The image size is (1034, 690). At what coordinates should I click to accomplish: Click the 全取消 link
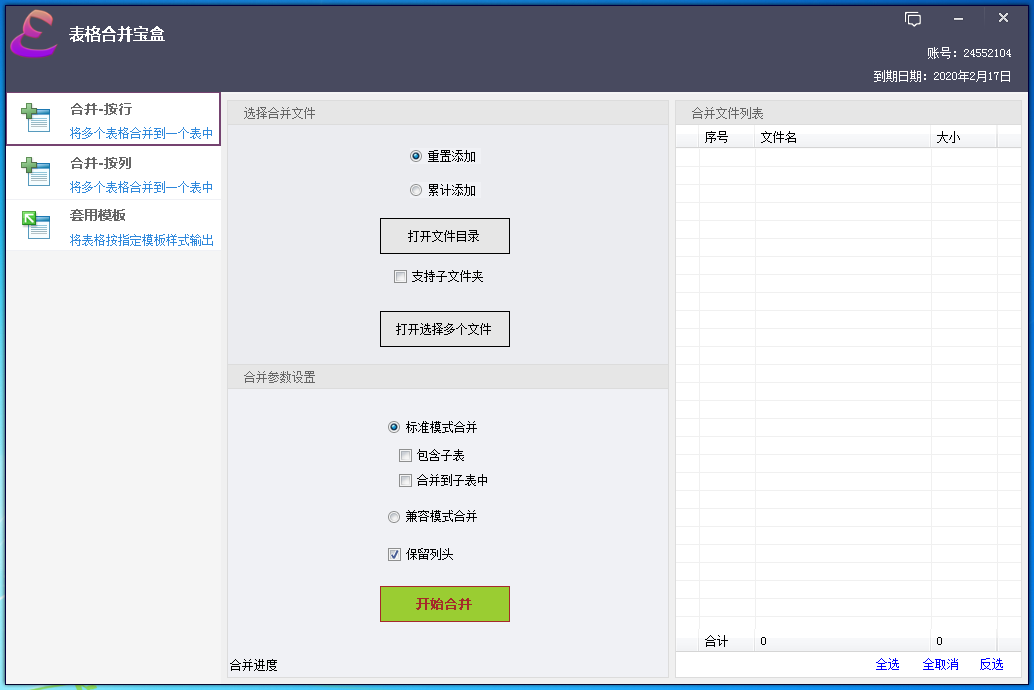tap(940, 664)
